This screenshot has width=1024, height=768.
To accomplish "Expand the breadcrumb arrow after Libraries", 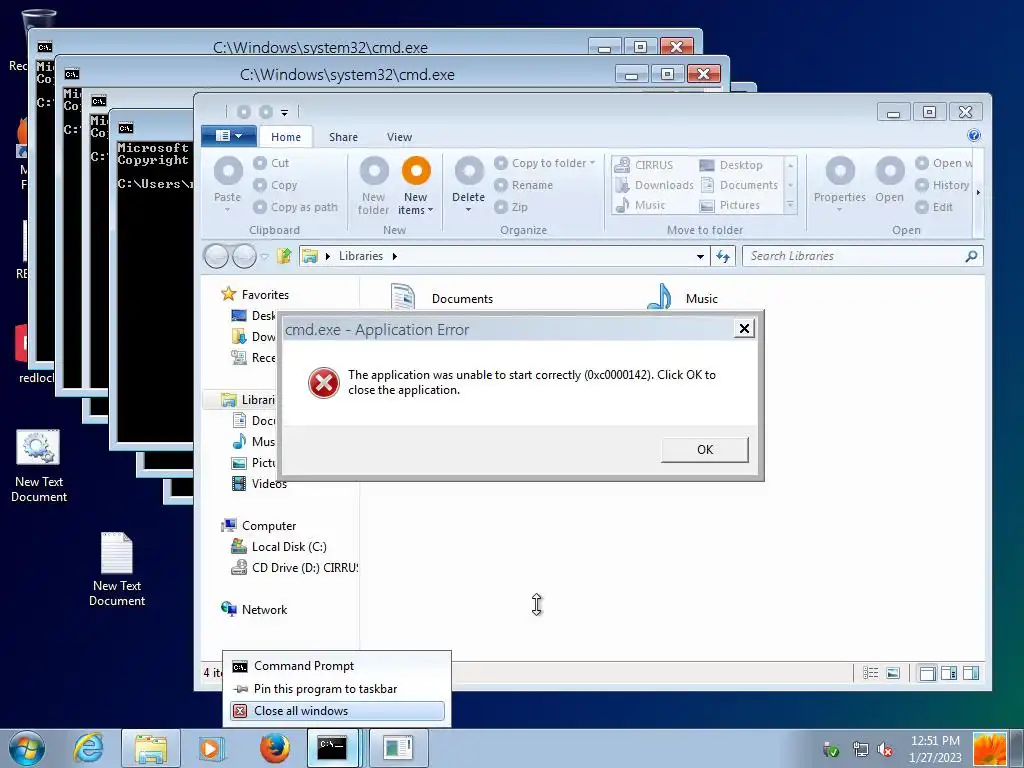I will point(394,256).
